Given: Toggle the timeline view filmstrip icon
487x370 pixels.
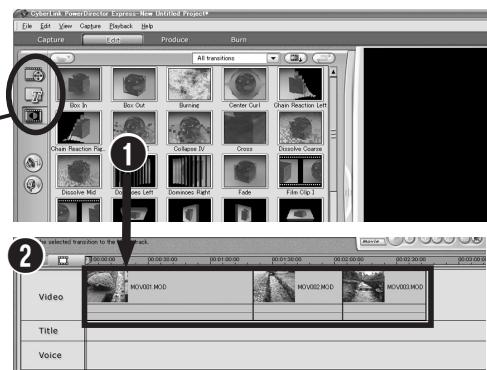Looking at the screenshot, I should click(x=63, y=260).
